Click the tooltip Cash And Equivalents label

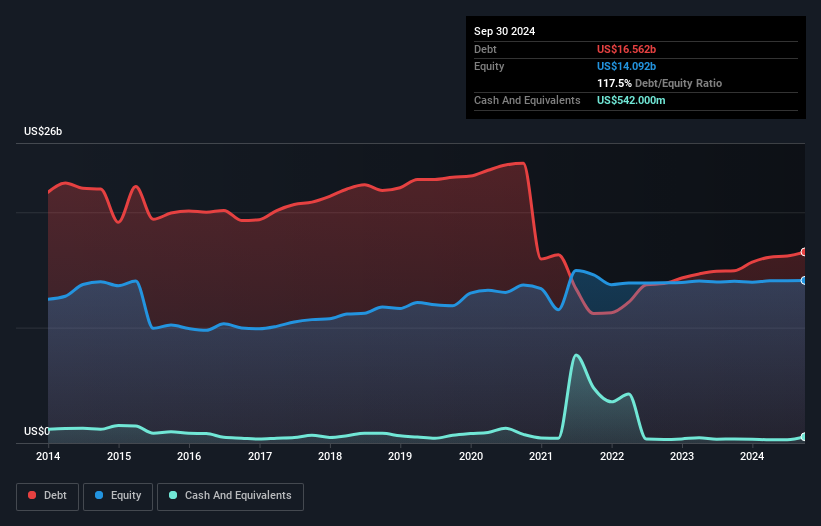click(x=527, y=100)
